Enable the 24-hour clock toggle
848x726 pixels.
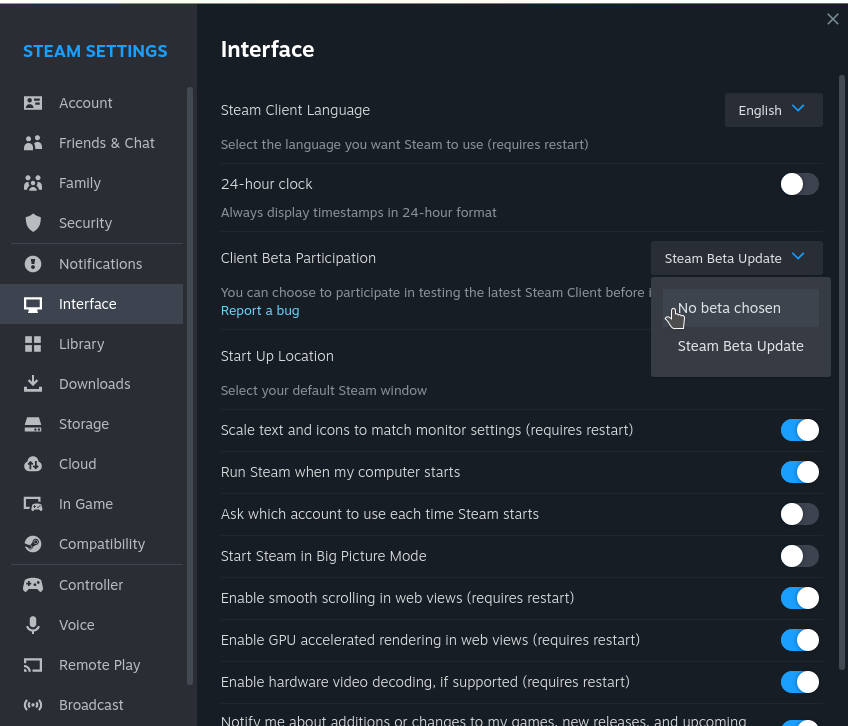(x=799, y=184)
